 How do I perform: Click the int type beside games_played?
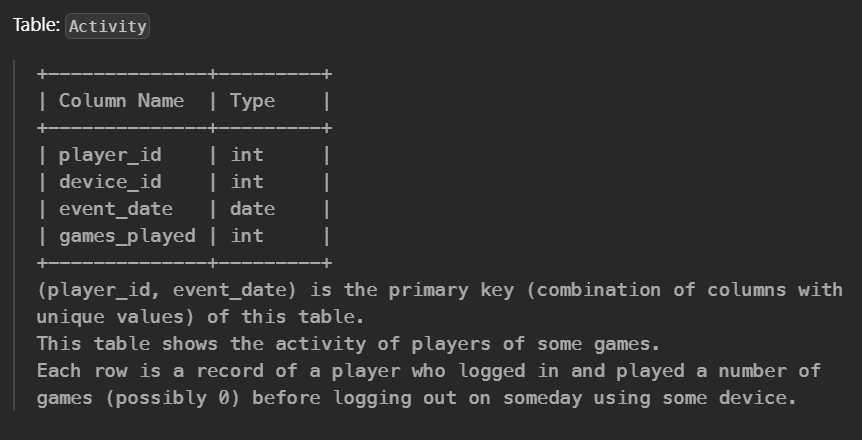[247, 236]
